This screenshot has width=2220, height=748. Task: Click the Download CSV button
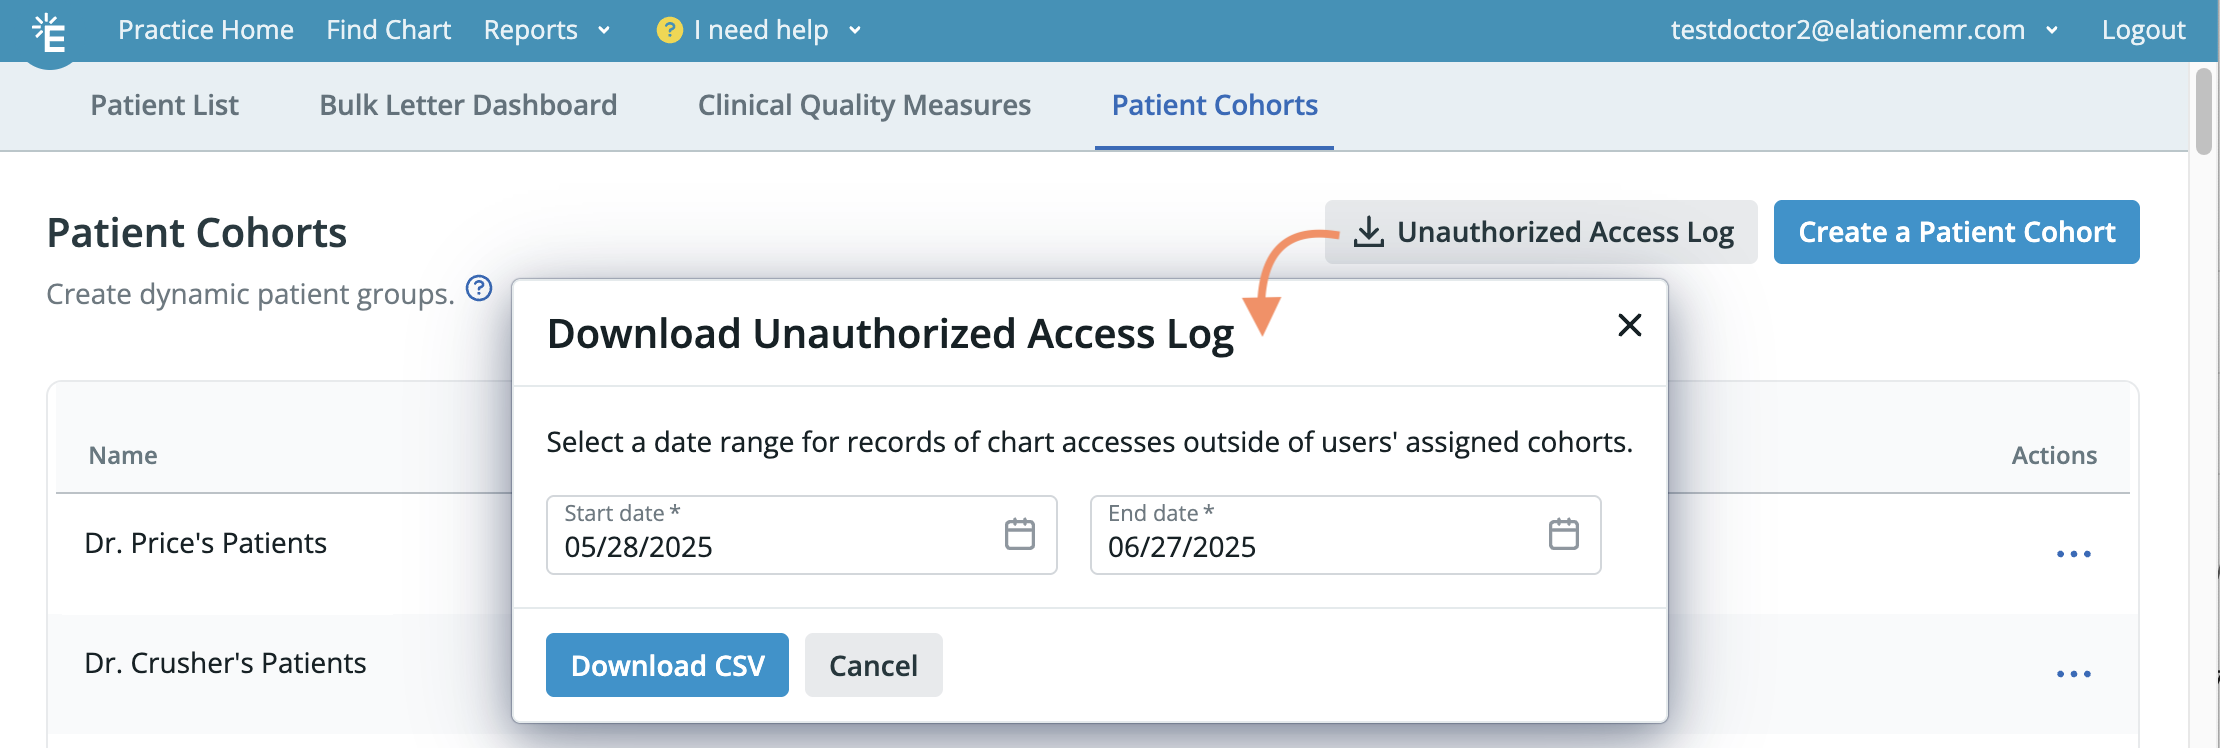(667, 665)
